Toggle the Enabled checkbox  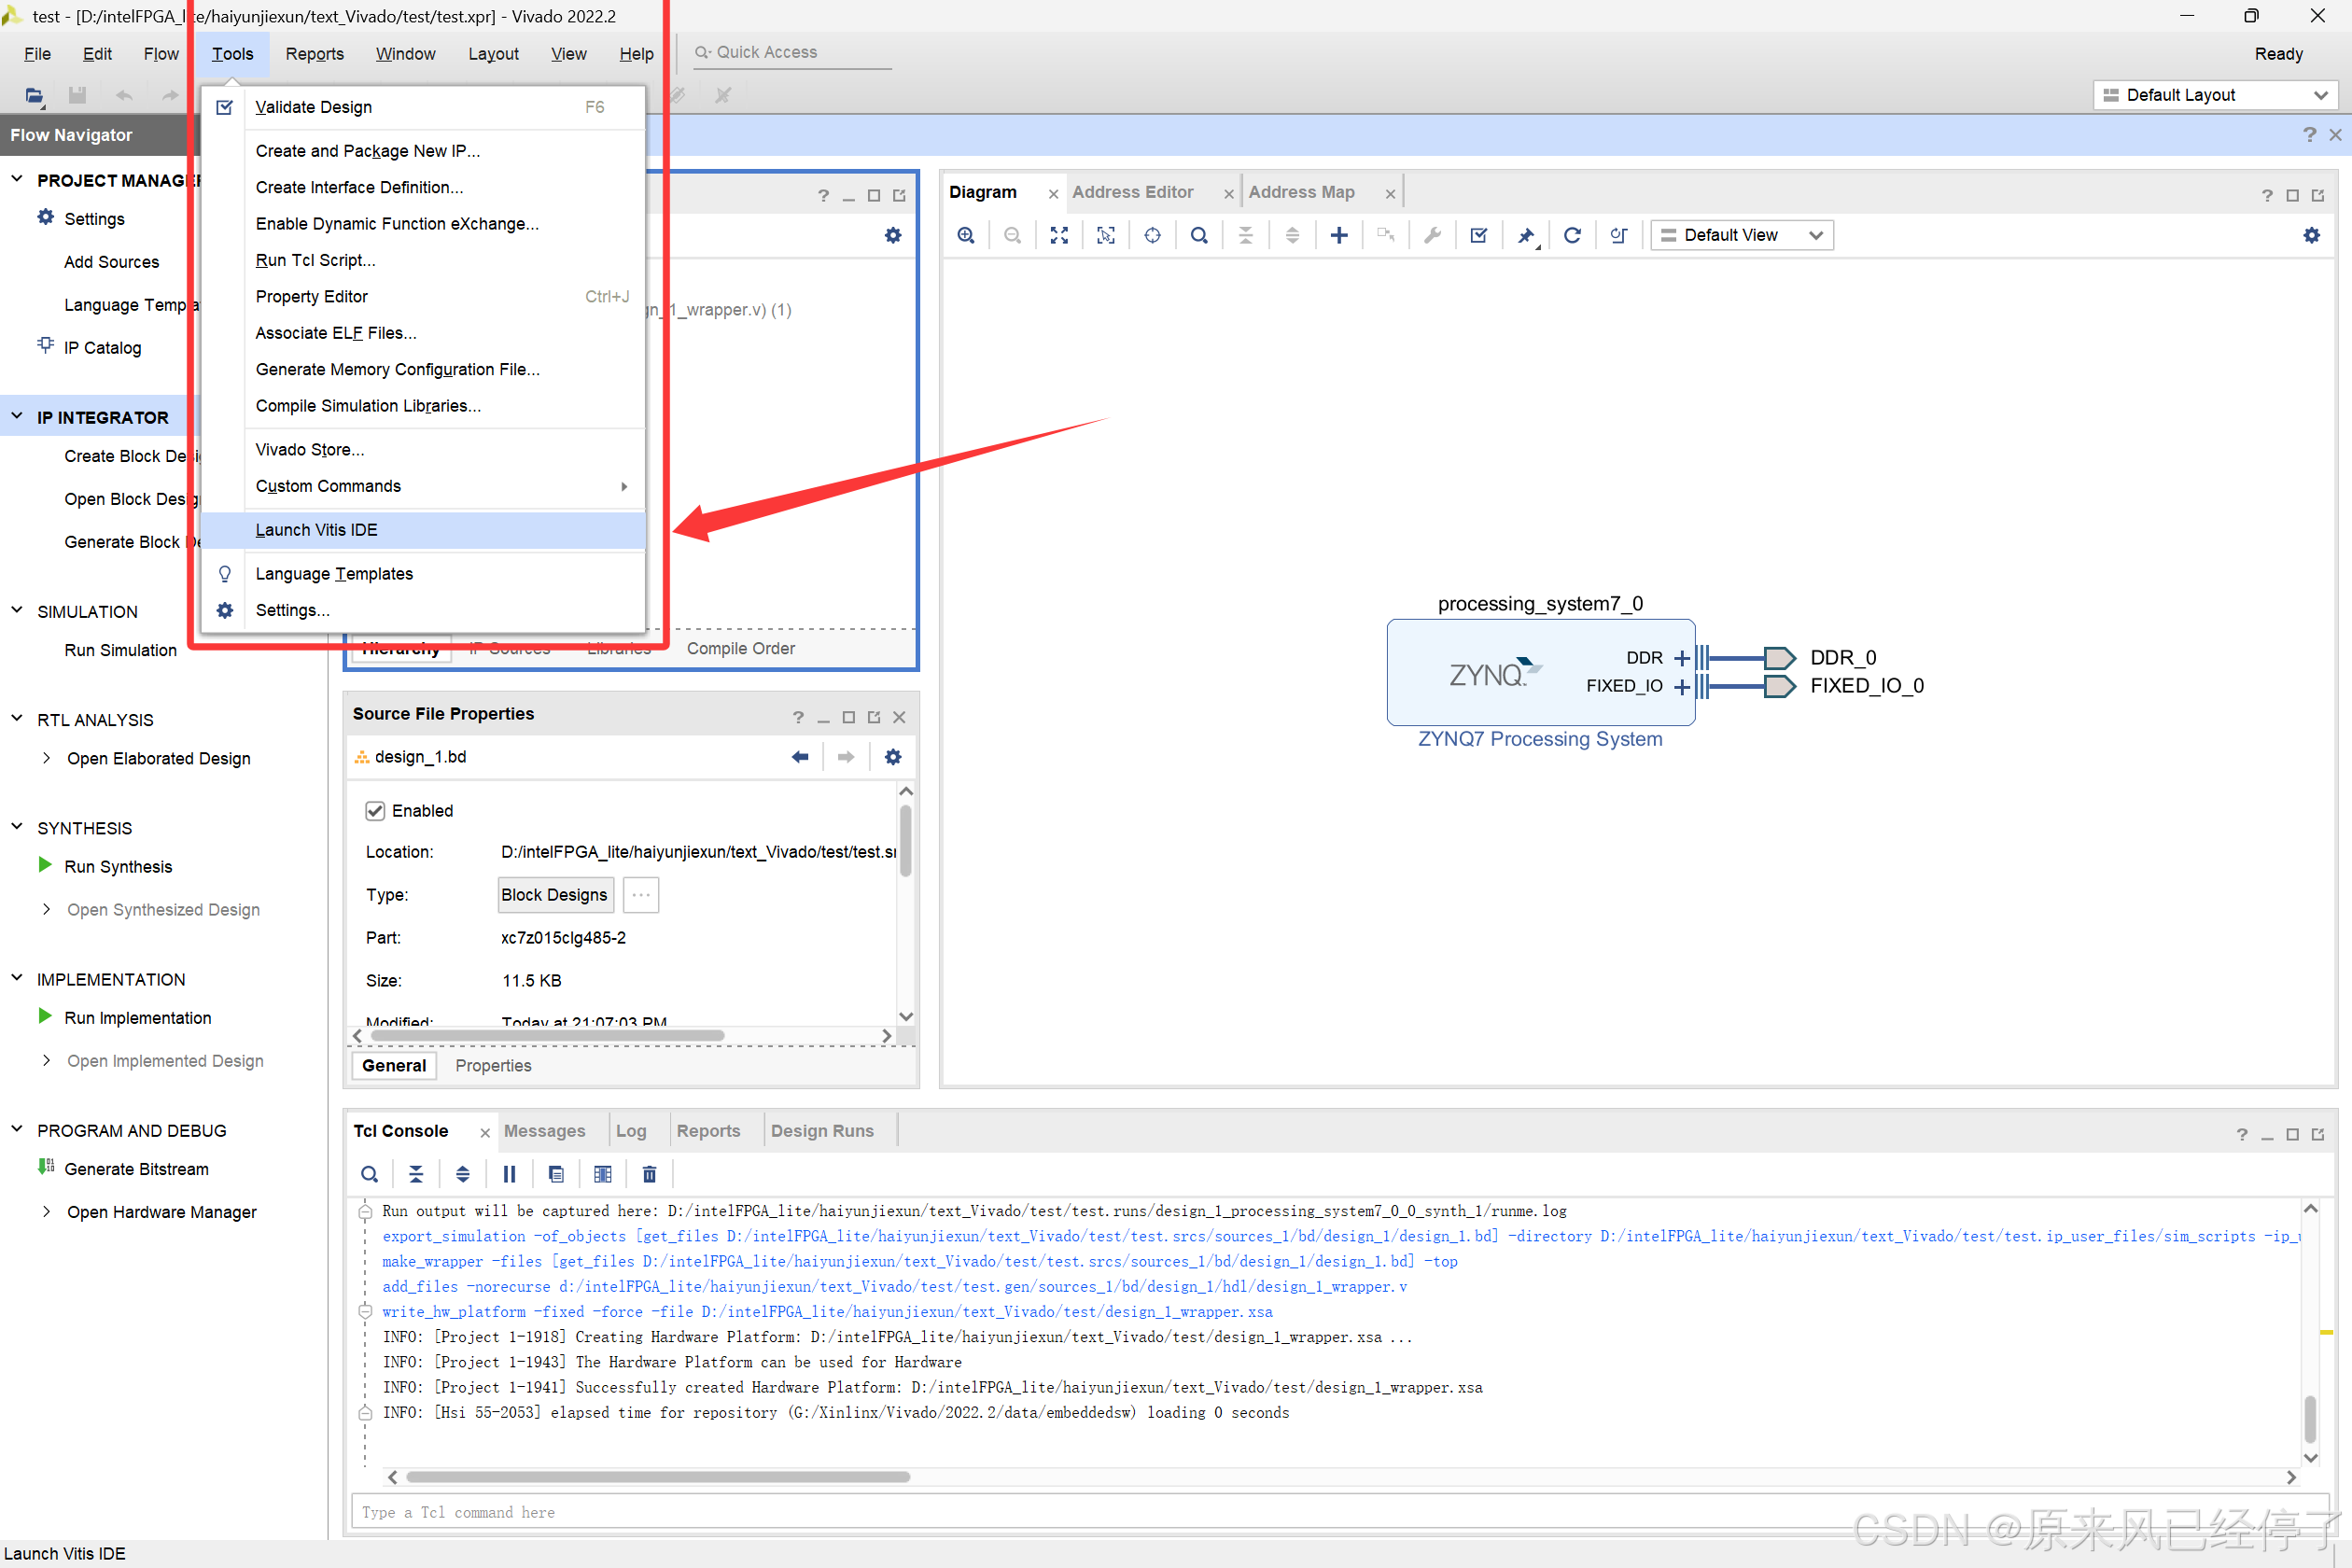point(375,811)
